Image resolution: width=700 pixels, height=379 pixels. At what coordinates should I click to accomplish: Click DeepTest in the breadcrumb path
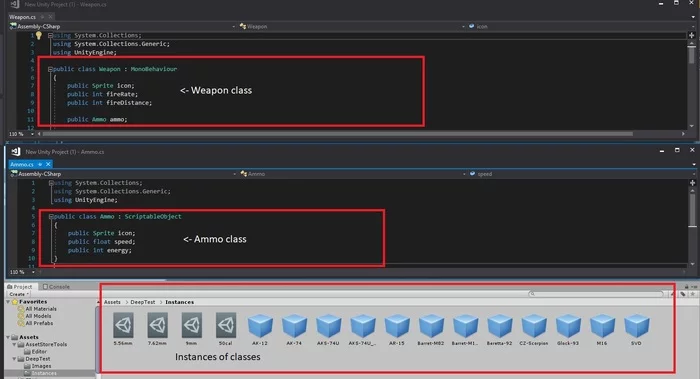point(143,302)
